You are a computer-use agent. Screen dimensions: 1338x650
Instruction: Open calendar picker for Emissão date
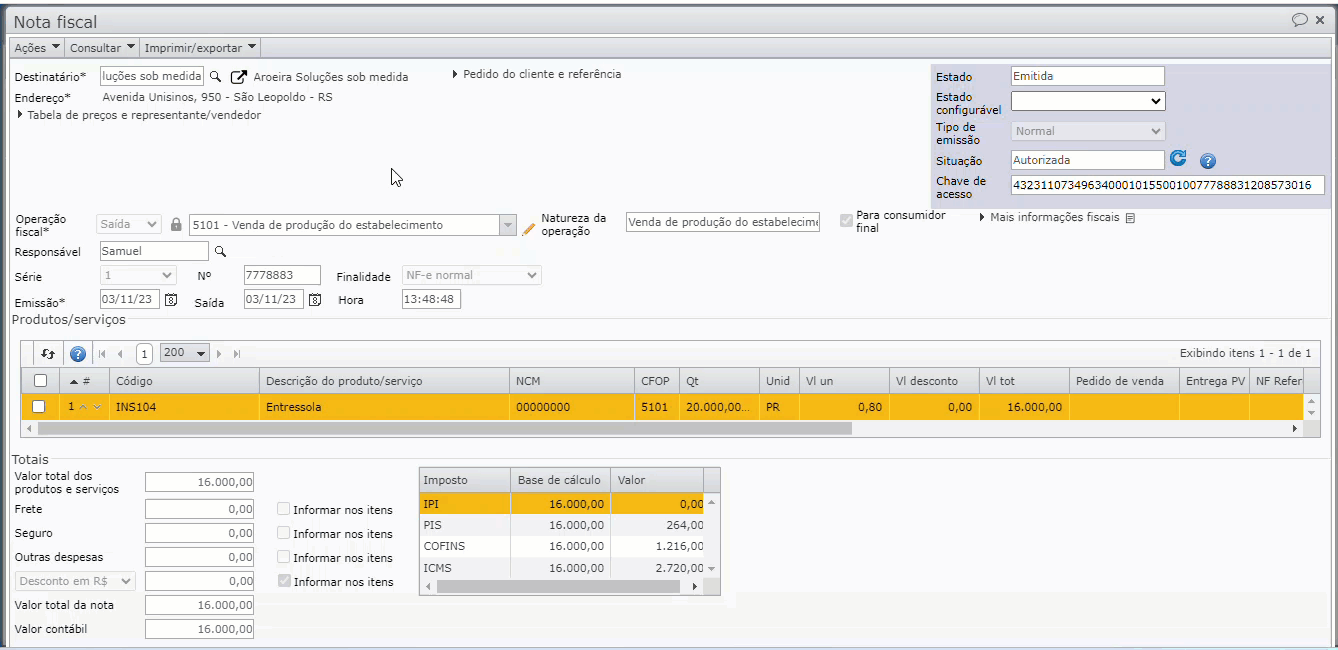pos(171,300)
